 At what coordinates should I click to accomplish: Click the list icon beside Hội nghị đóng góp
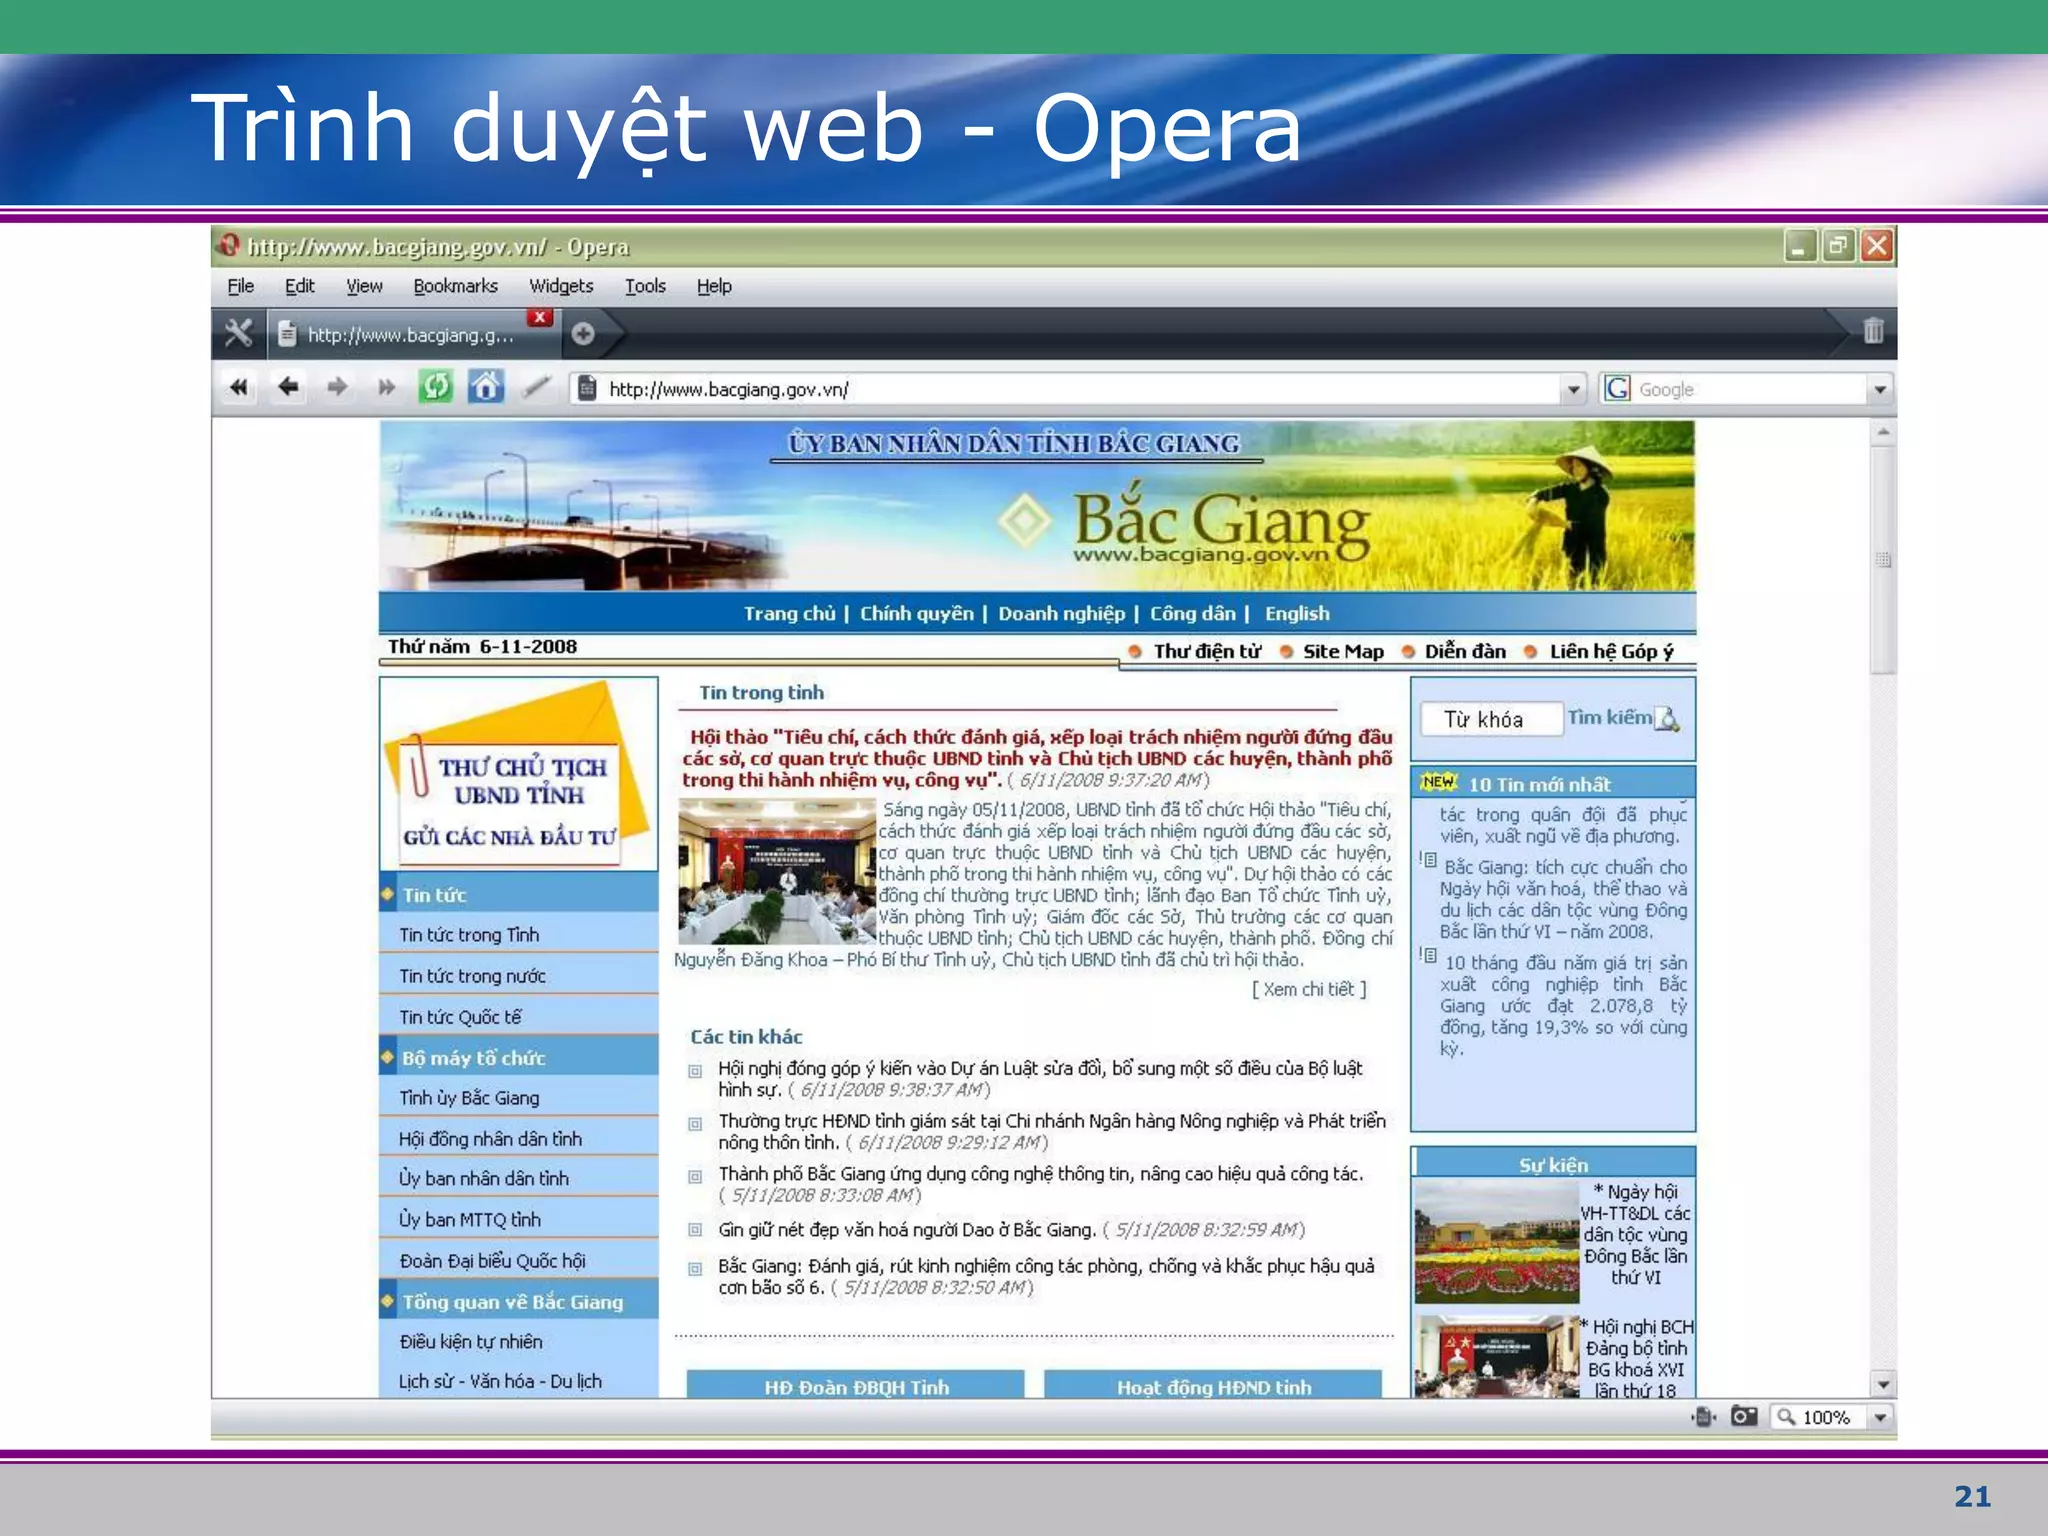695,1071
